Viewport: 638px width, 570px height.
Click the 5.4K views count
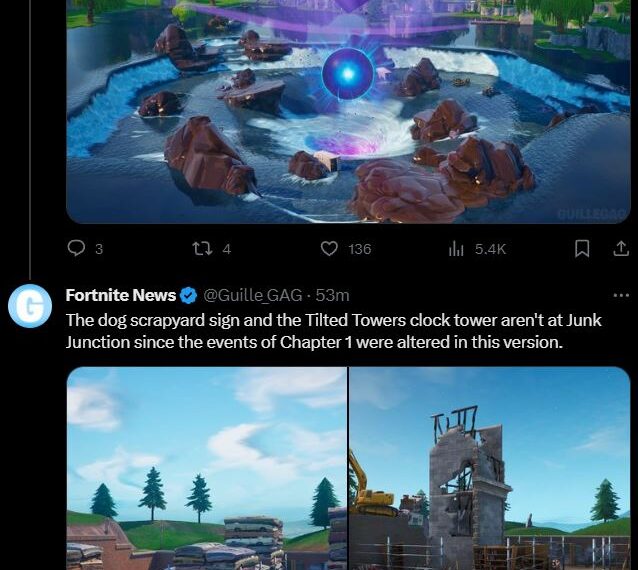tap(490, 249)
